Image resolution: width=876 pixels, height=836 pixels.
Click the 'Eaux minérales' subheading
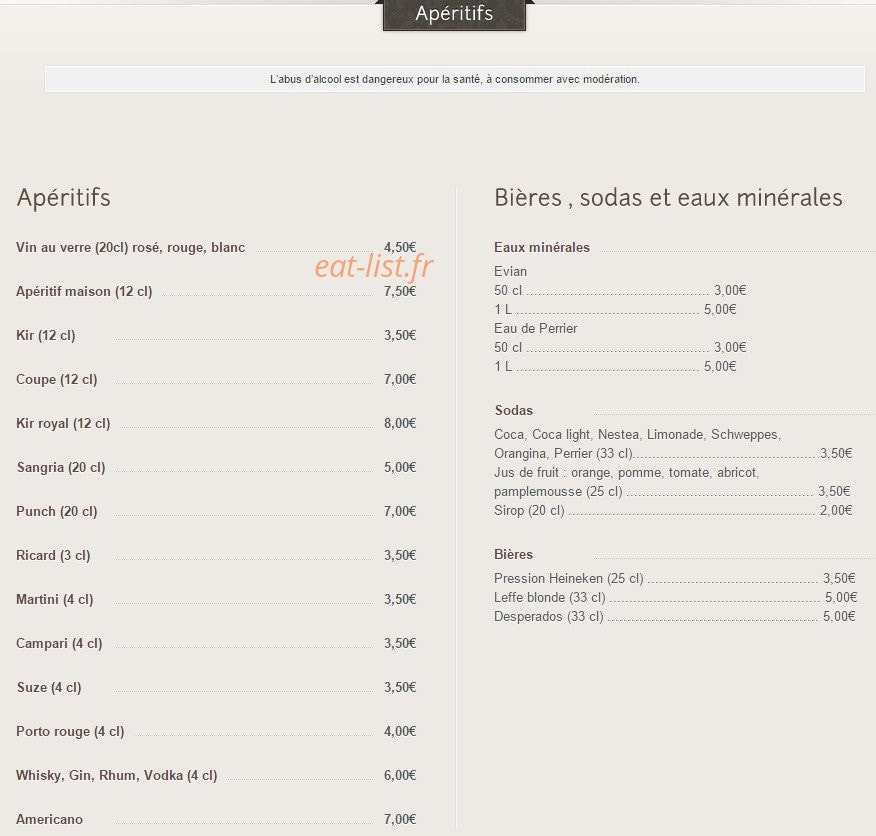click(x=542, y=248)
